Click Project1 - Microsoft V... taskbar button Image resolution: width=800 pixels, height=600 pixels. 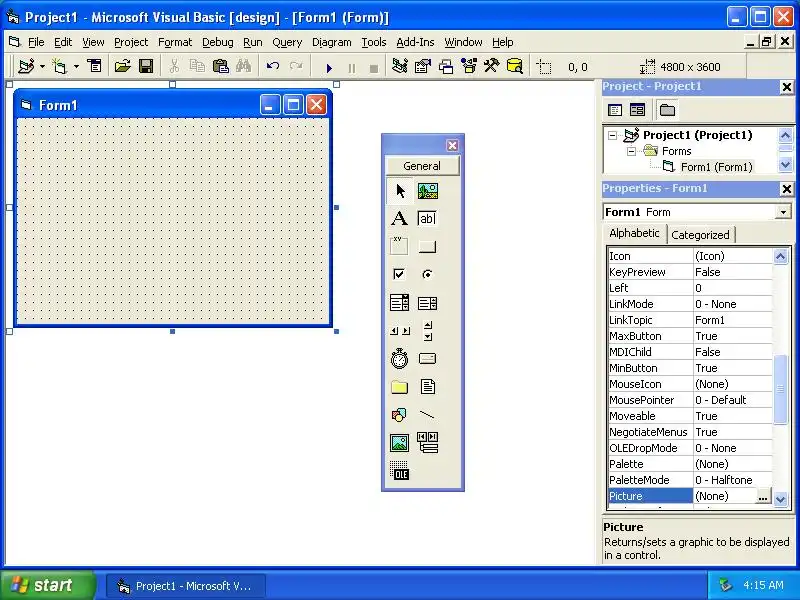[x=186, y=586]
